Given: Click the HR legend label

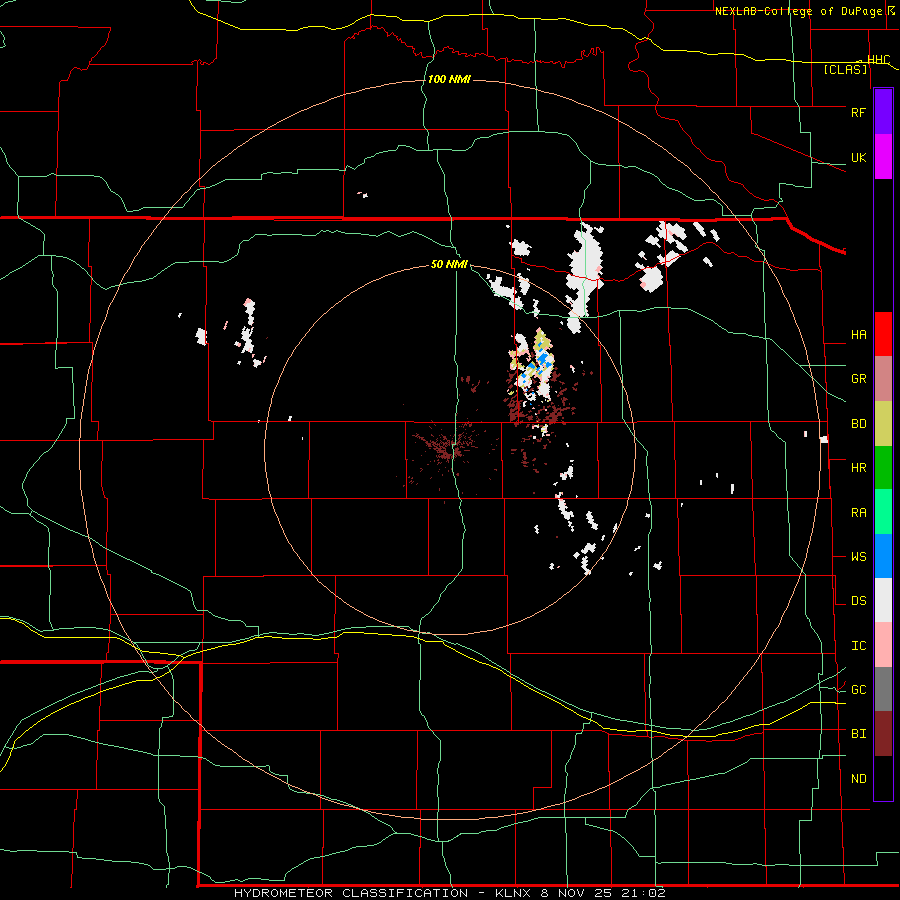Looking at the screenshot, I should (858, 468).
